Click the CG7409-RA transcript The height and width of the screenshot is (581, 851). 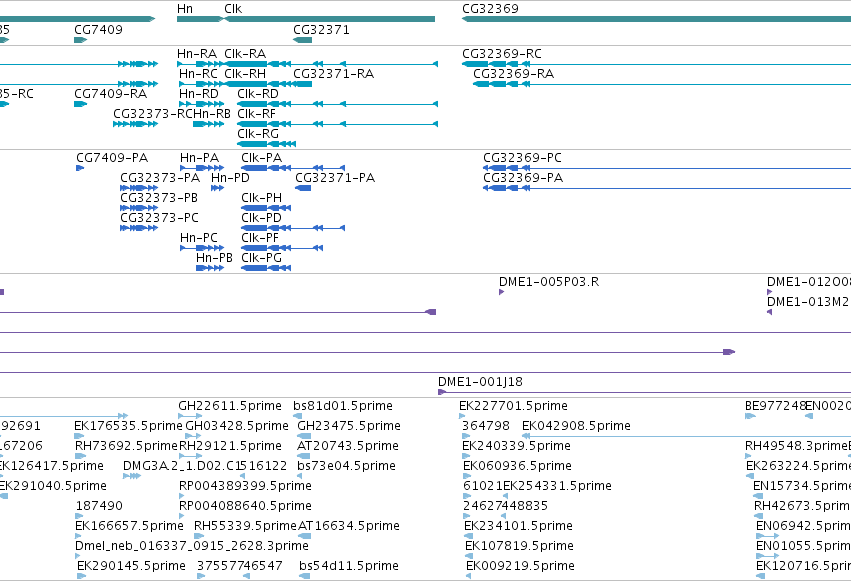pos(111,94)
